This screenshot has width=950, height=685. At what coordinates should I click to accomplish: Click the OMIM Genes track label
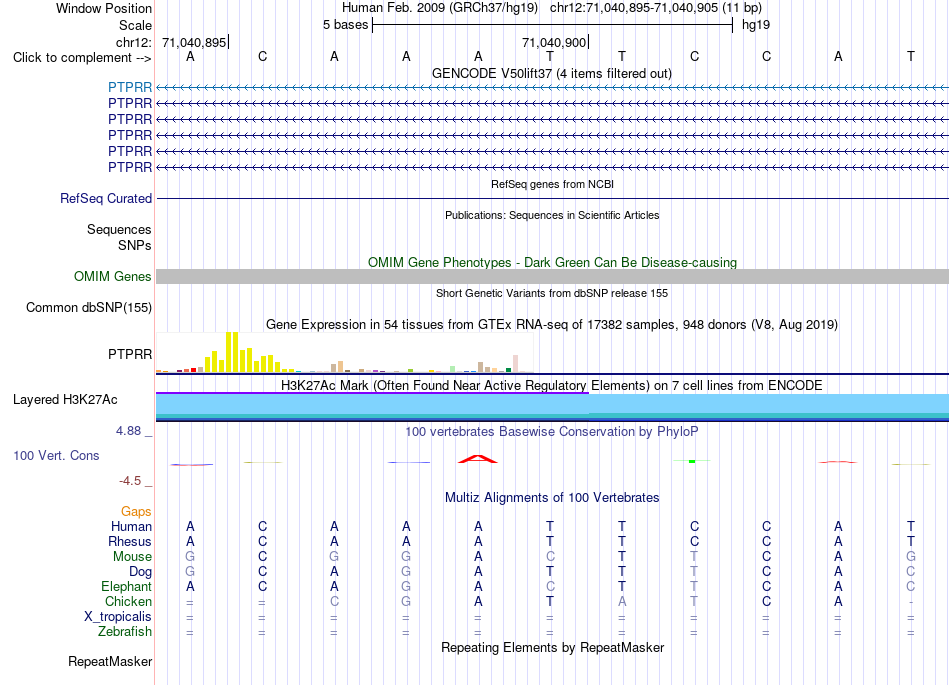pyautogui.click(x=113, y=276)
